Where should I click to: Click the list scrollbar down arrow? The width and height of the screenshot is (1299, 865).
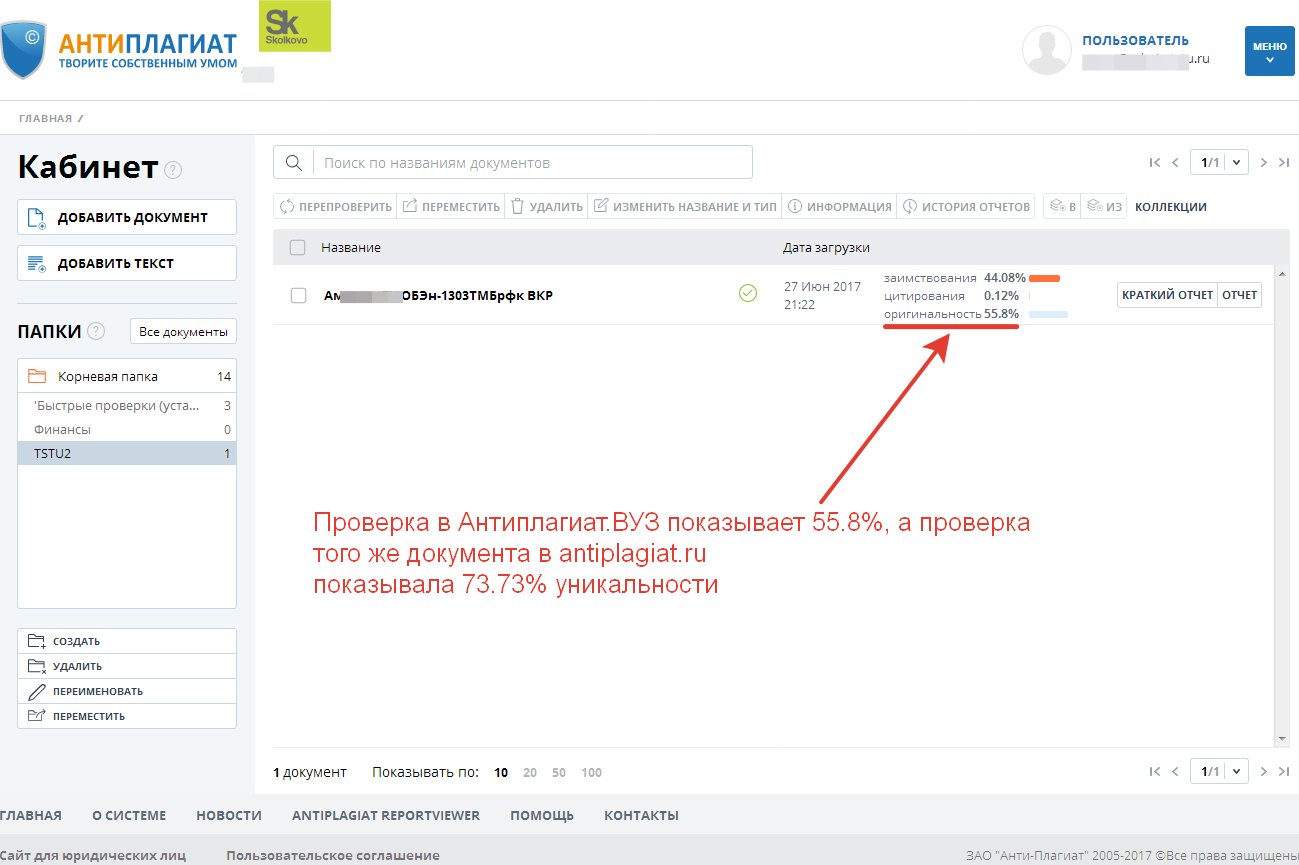point(1283,739)
